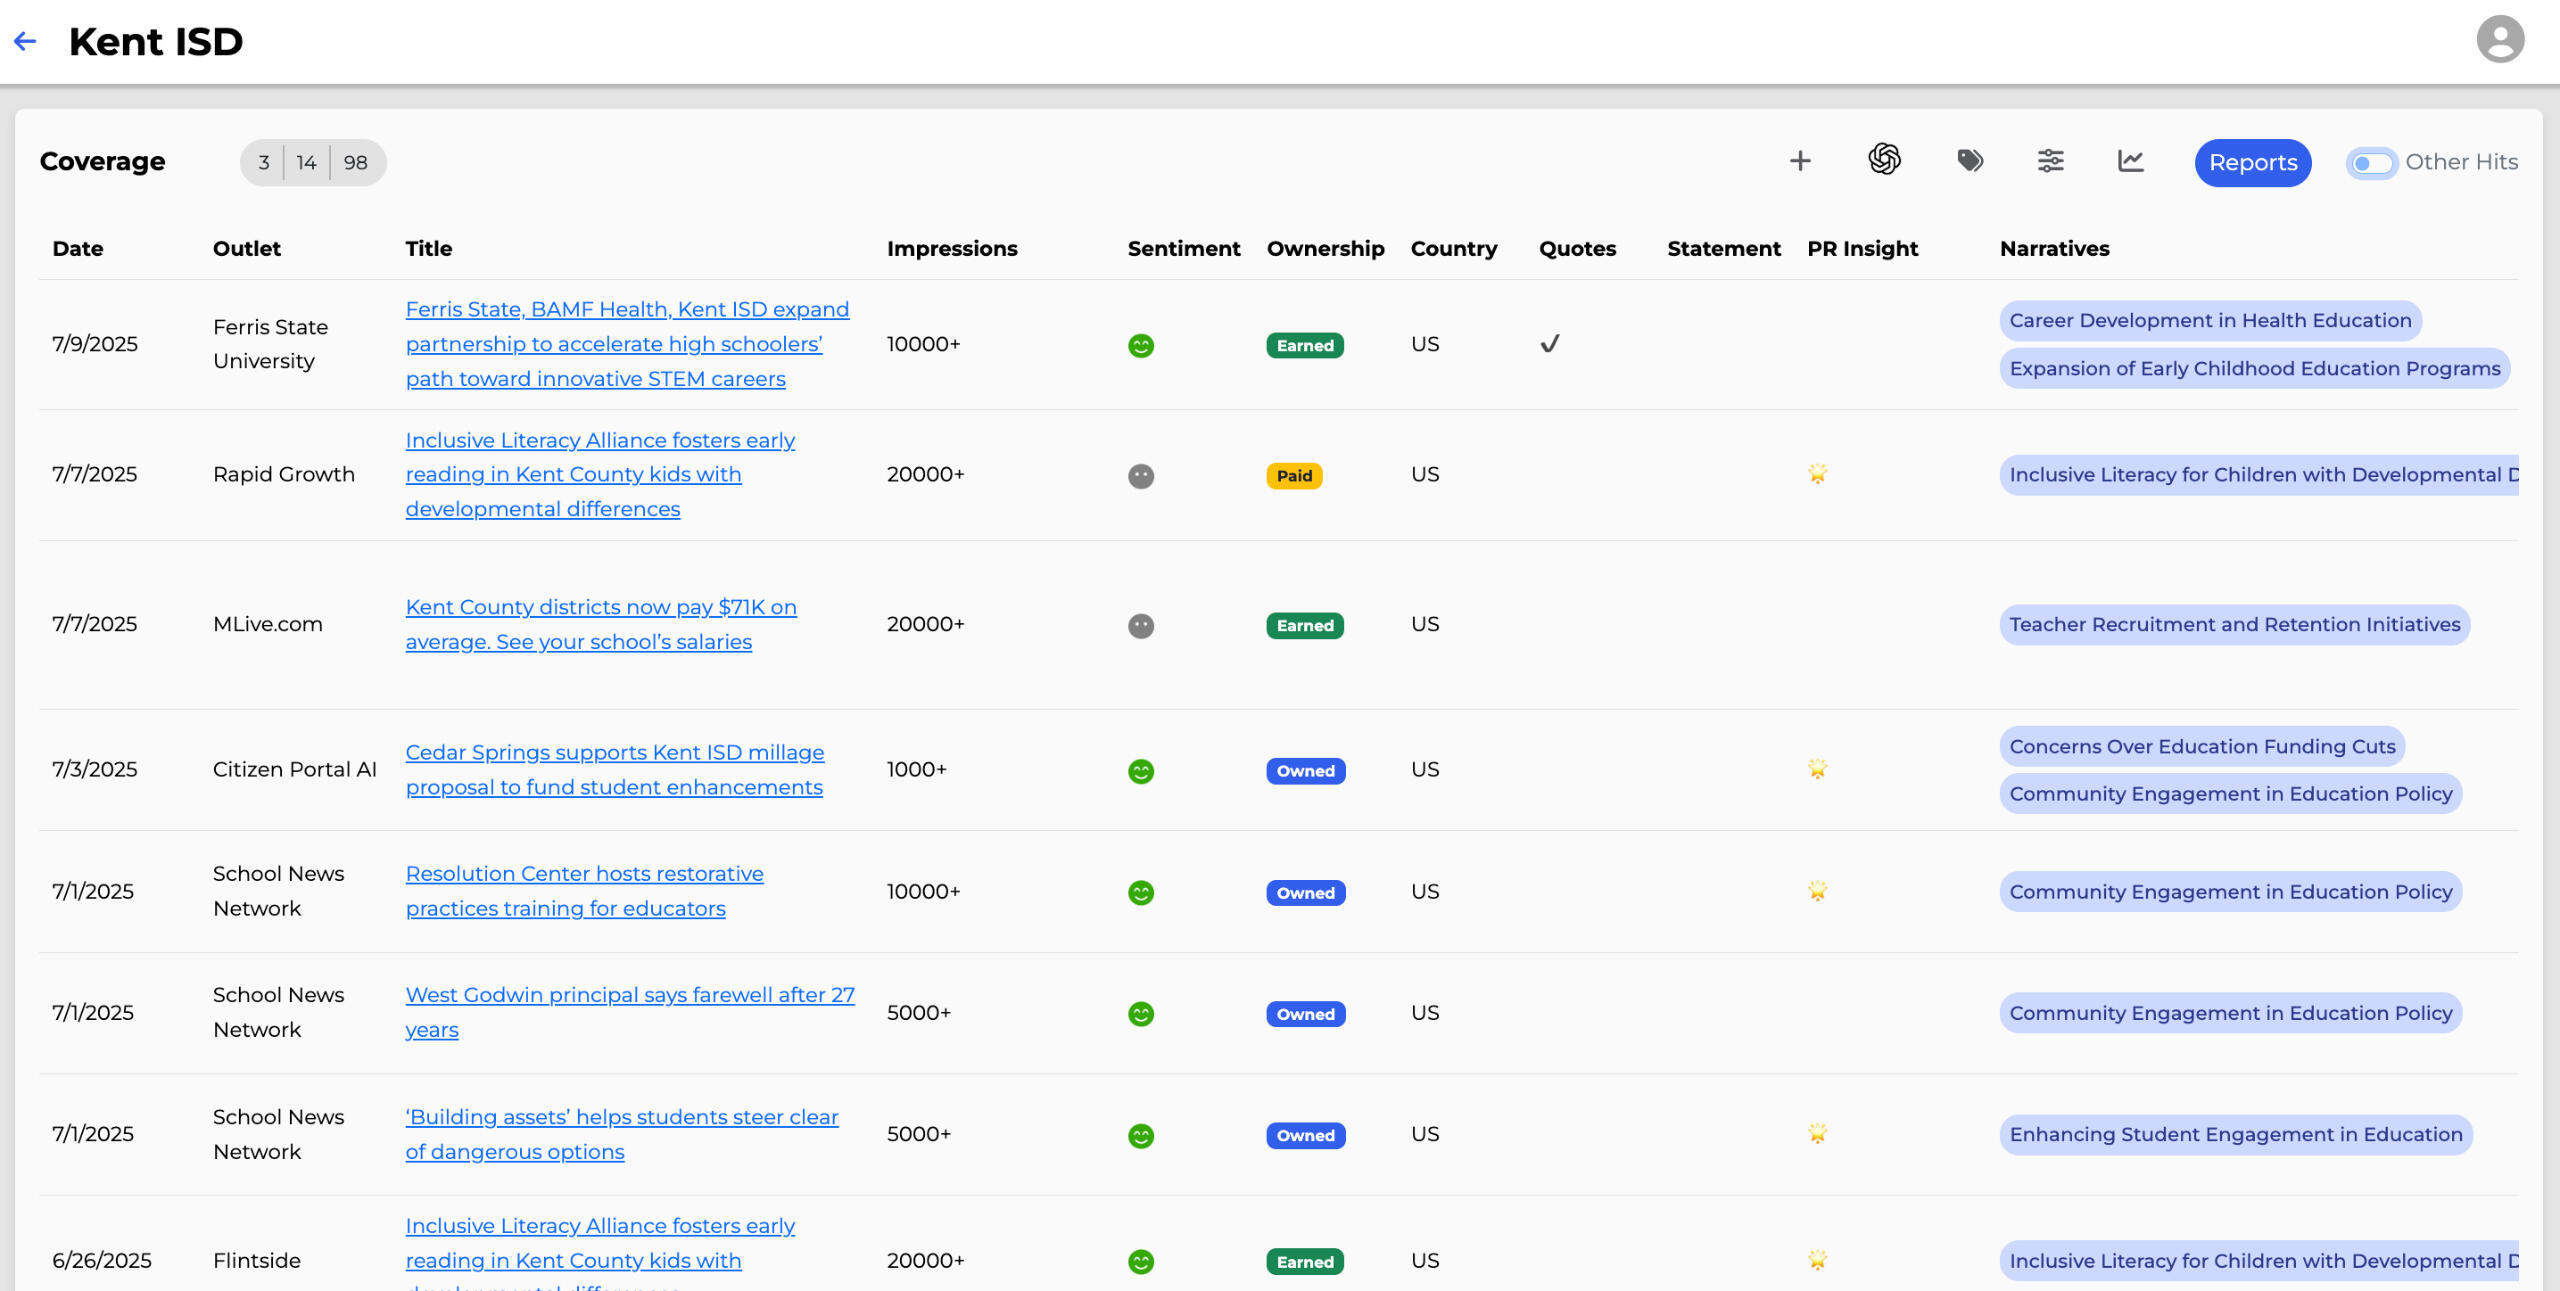The height and width of the screenshot is (1291, 2560).
Task: Open the filter sliders icon
Action: 2050,161
